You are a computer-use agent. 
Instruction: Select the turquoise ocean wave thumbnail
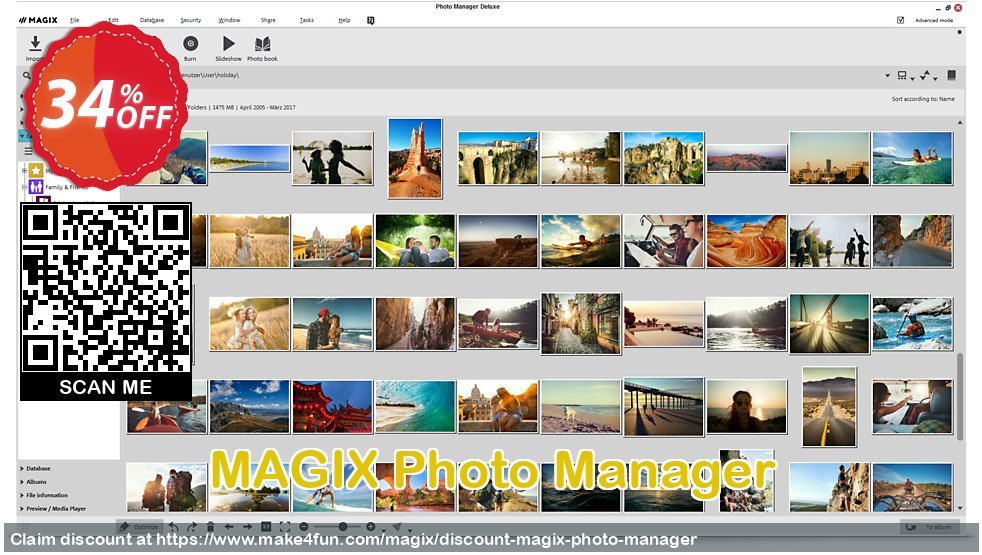[x=415, y=407]
